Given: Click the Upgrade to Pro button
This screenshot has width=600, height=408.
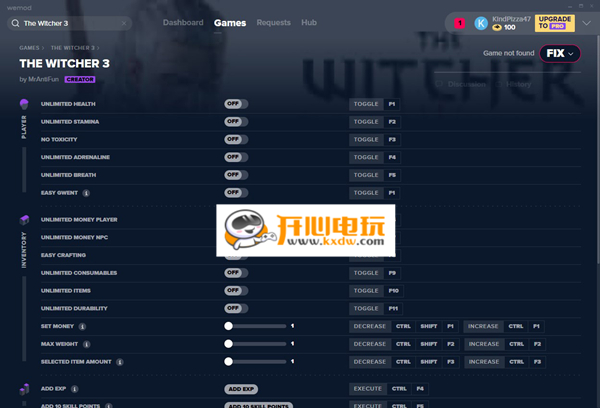Looking at the screenshot, I should pyautogui.click(x=554, y=23).
